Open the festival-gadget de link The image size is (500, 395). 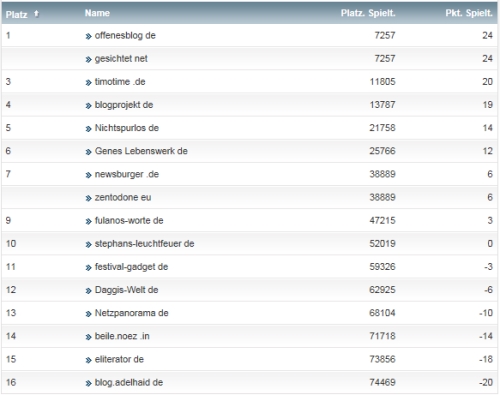click(131, 267)
